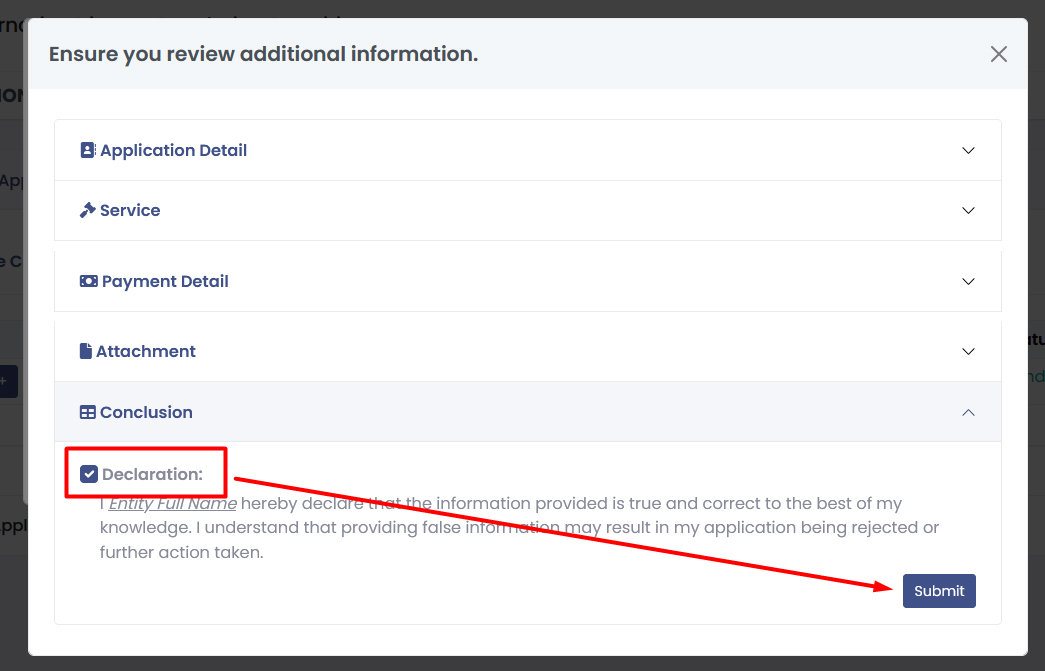
Task: Click the file icon beside Attachment
Action: coord(86,351)
